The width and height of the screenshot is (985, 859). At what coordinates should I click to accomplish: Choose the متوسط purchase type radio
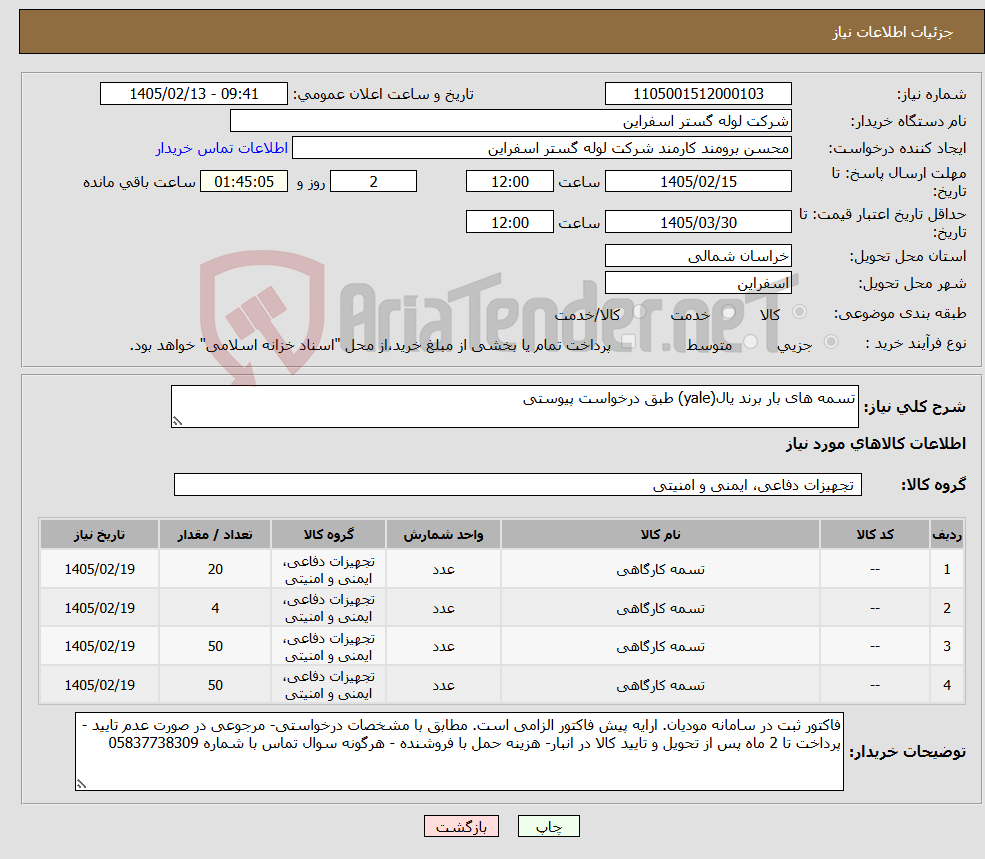pos(751,342)
